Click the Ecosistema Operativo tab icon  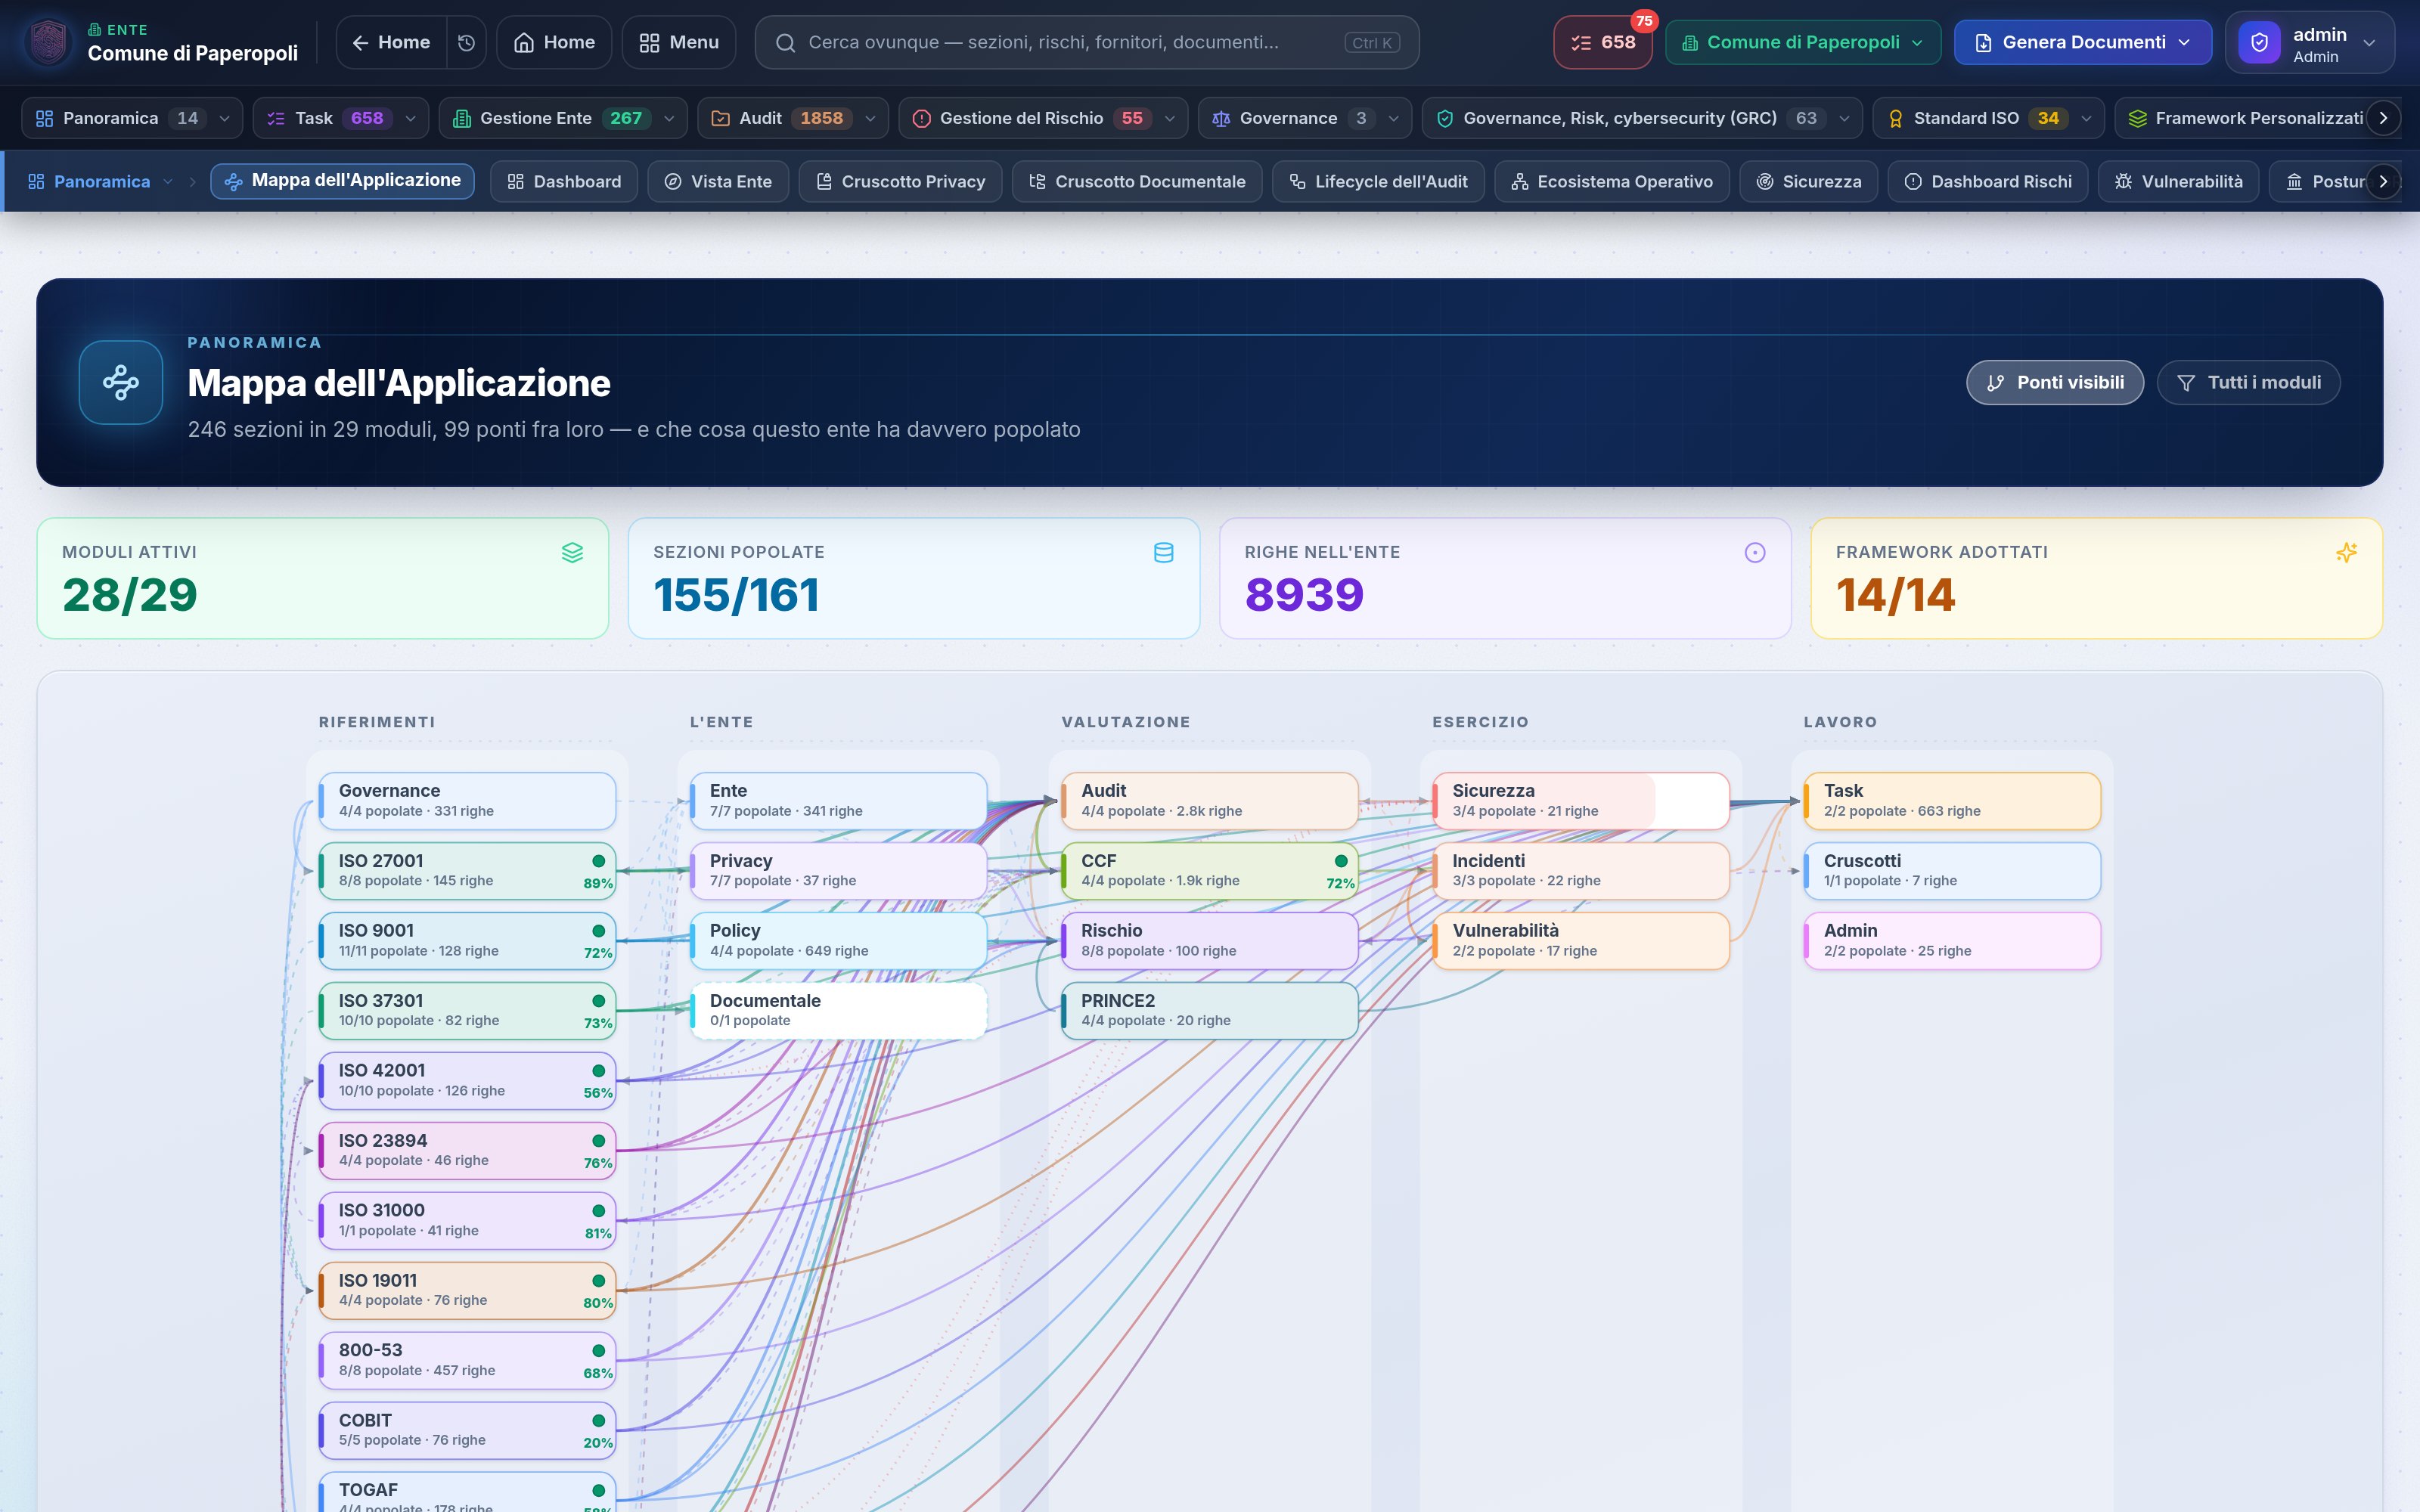point(1520,181)
